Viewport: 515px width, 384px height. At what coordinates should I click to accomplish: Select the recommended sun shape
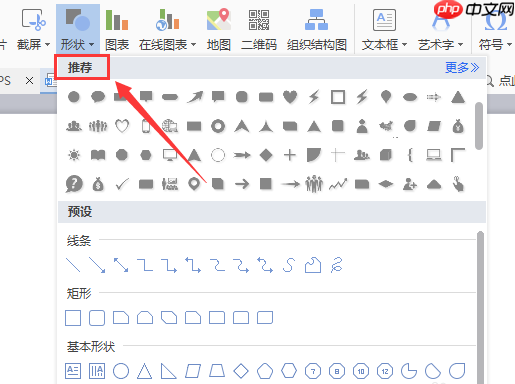74,155
